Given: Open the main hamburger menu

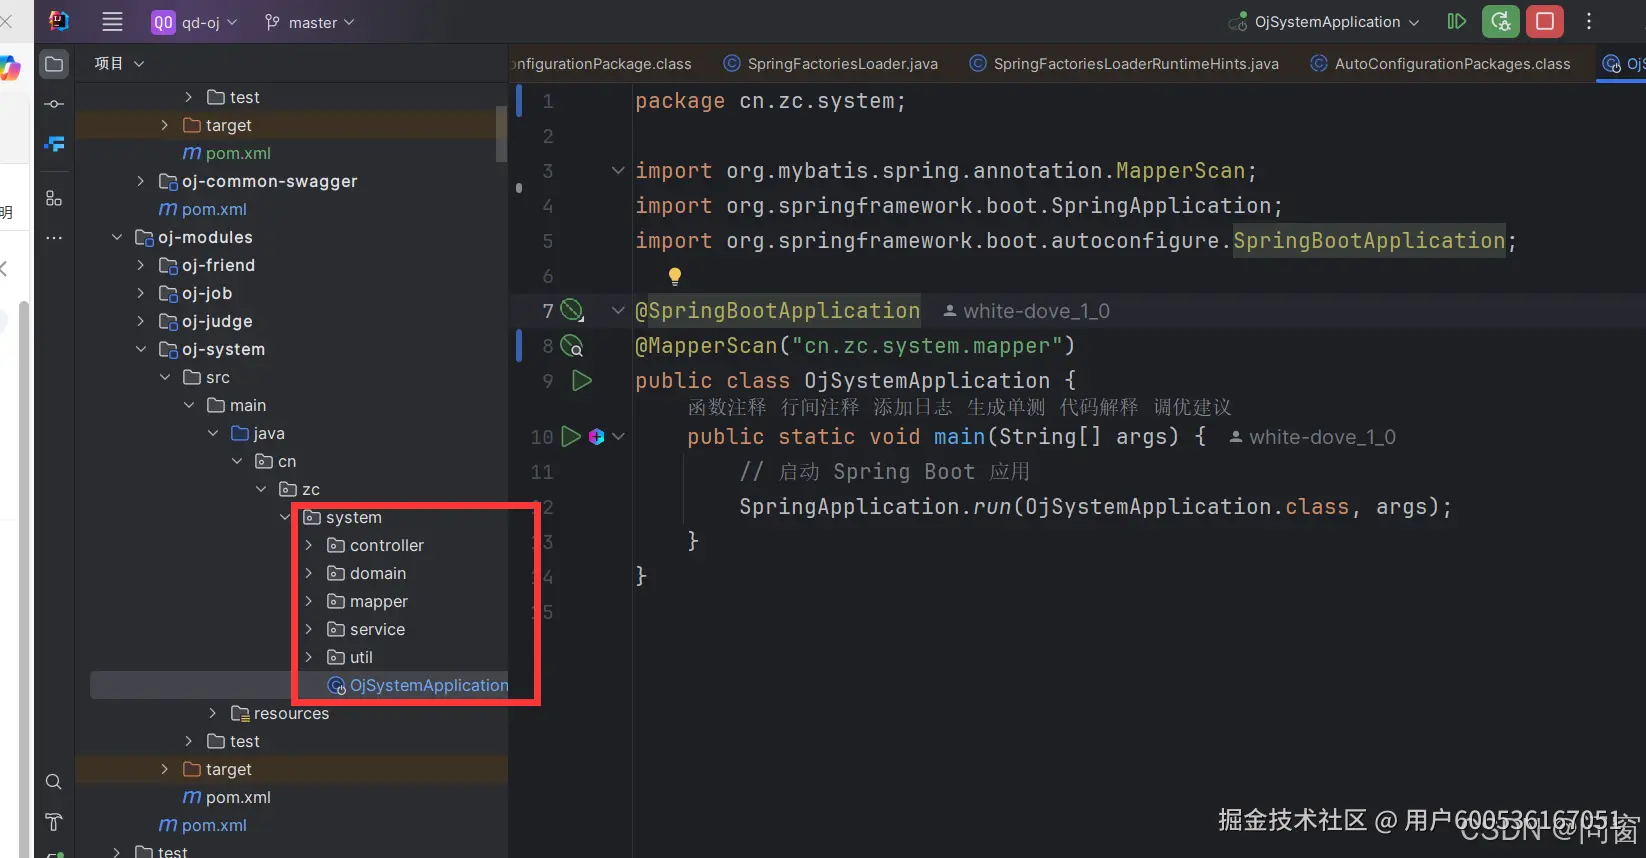Looking at the screenshot, I should 112,22.
